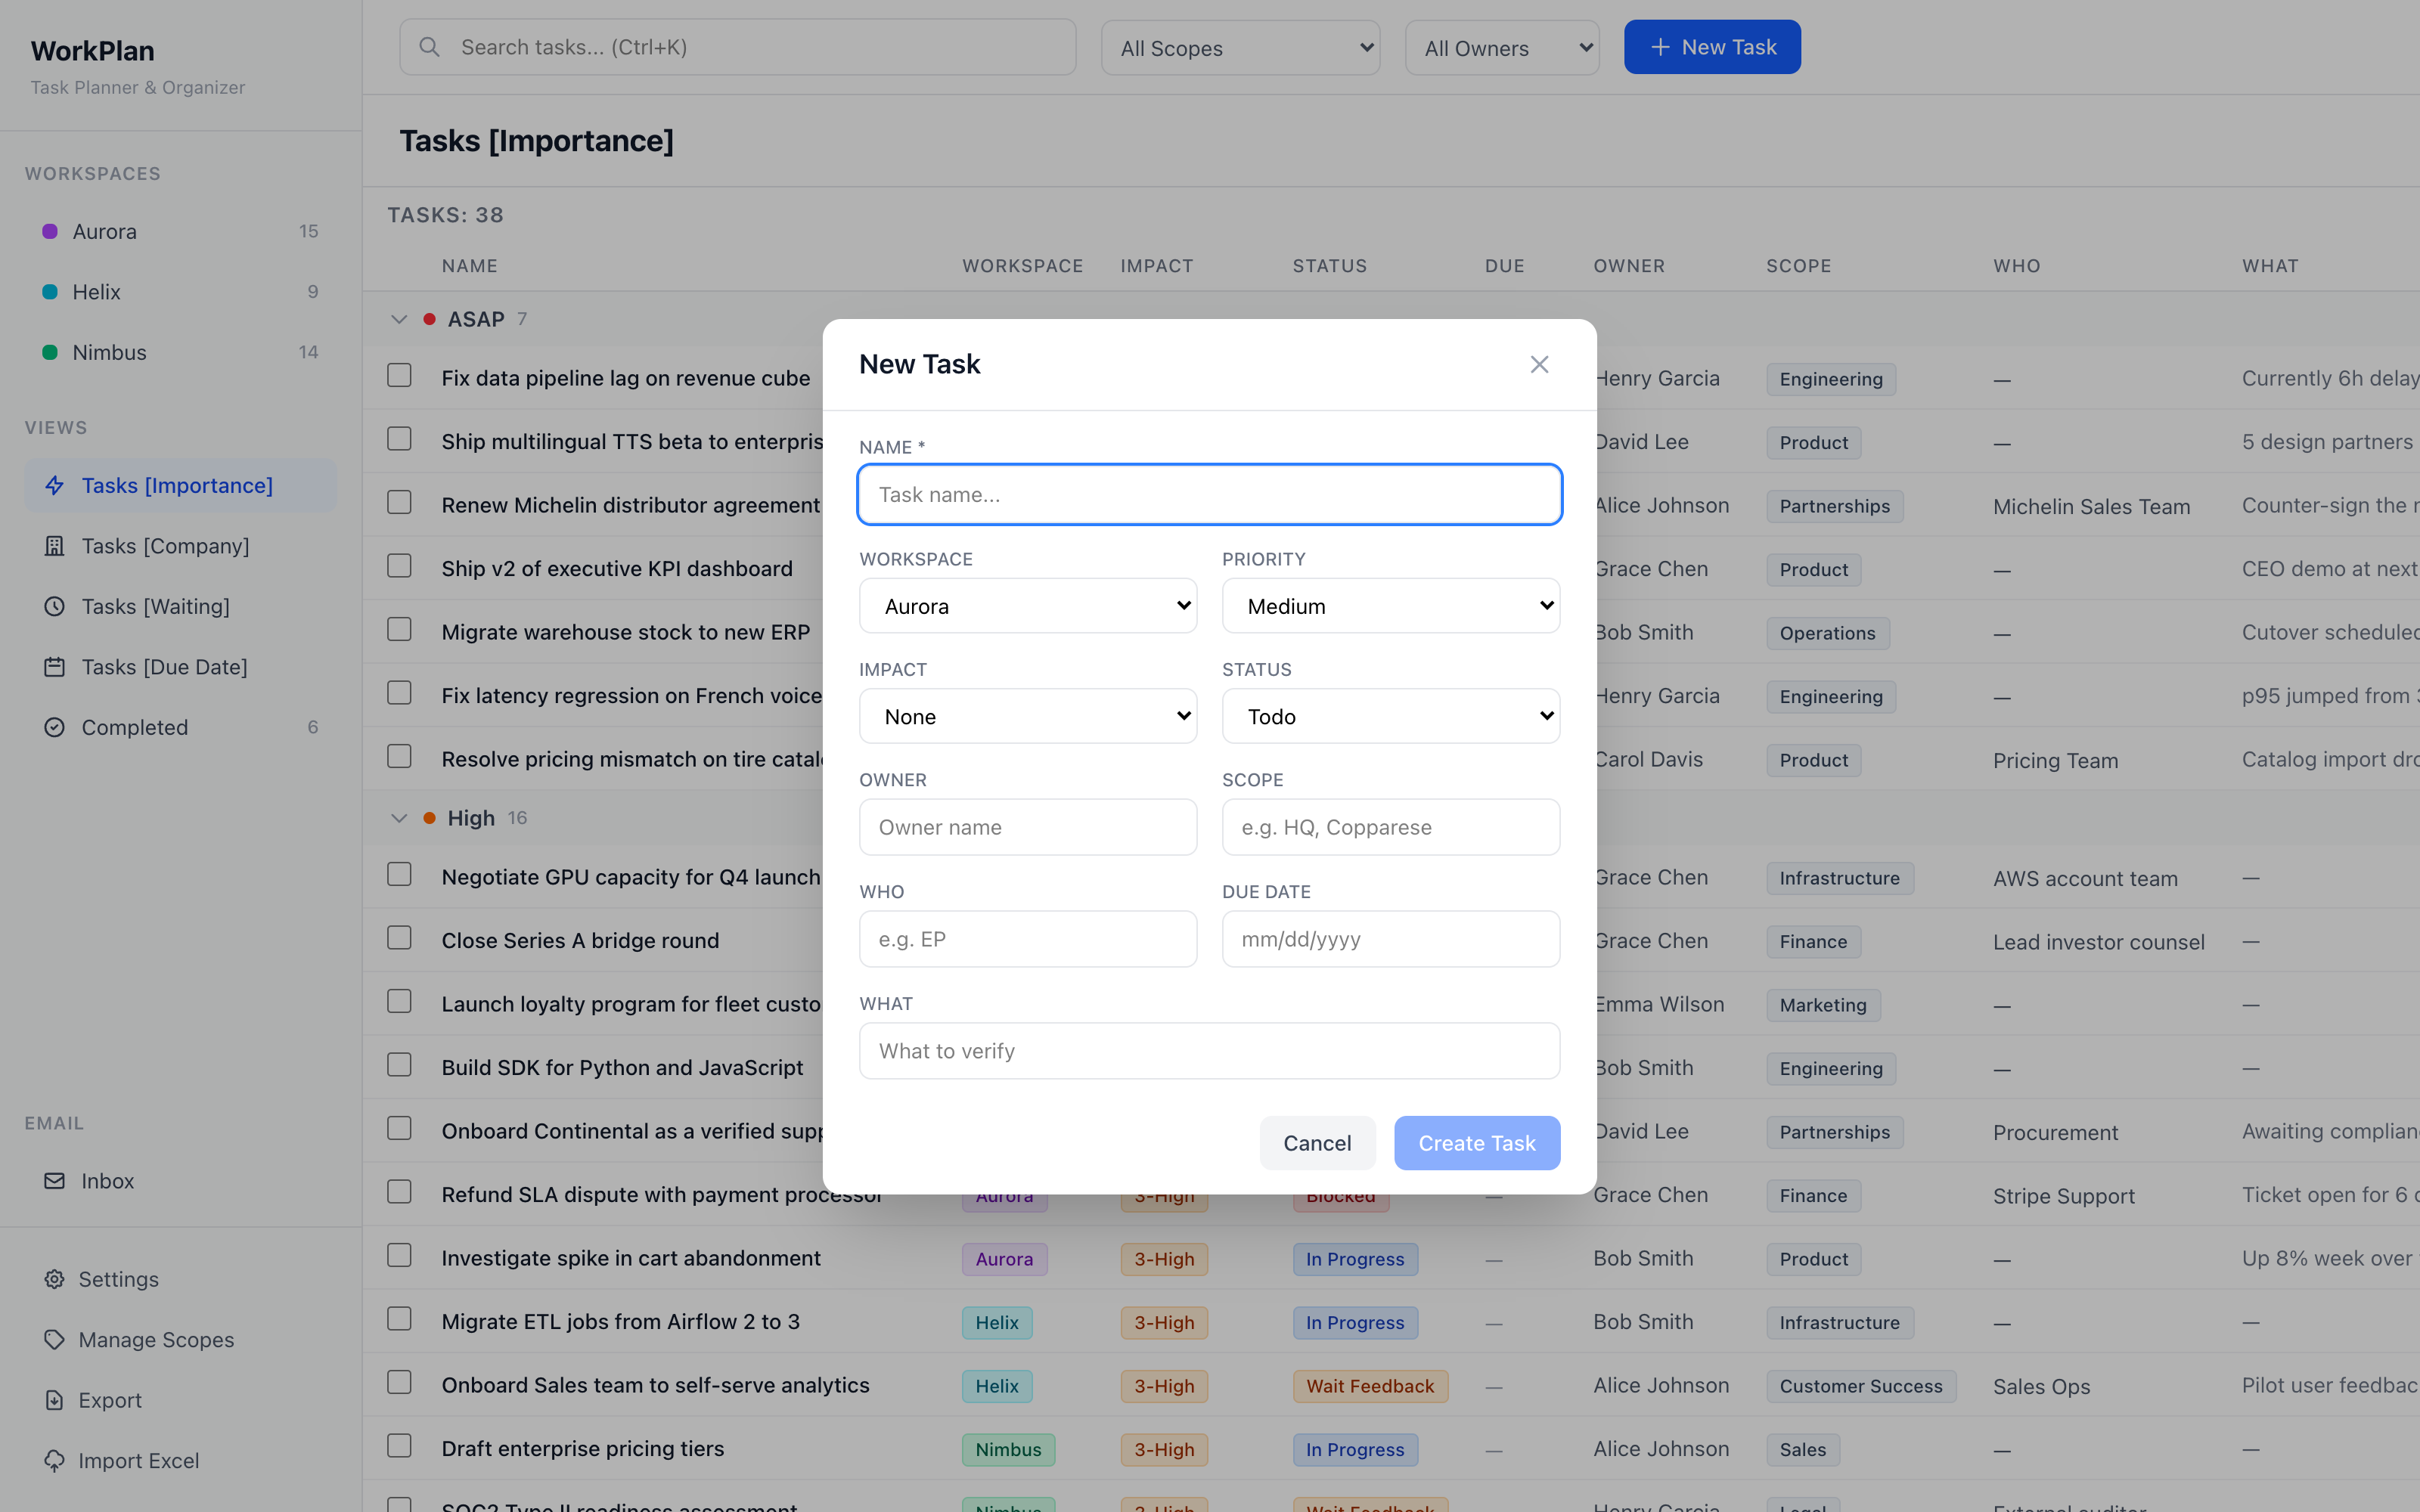The height and width of the screenshot is (1512, 2420).
Task: Check Close Series A bridge round
Action: pyautogui.click(x=399, y=938)
